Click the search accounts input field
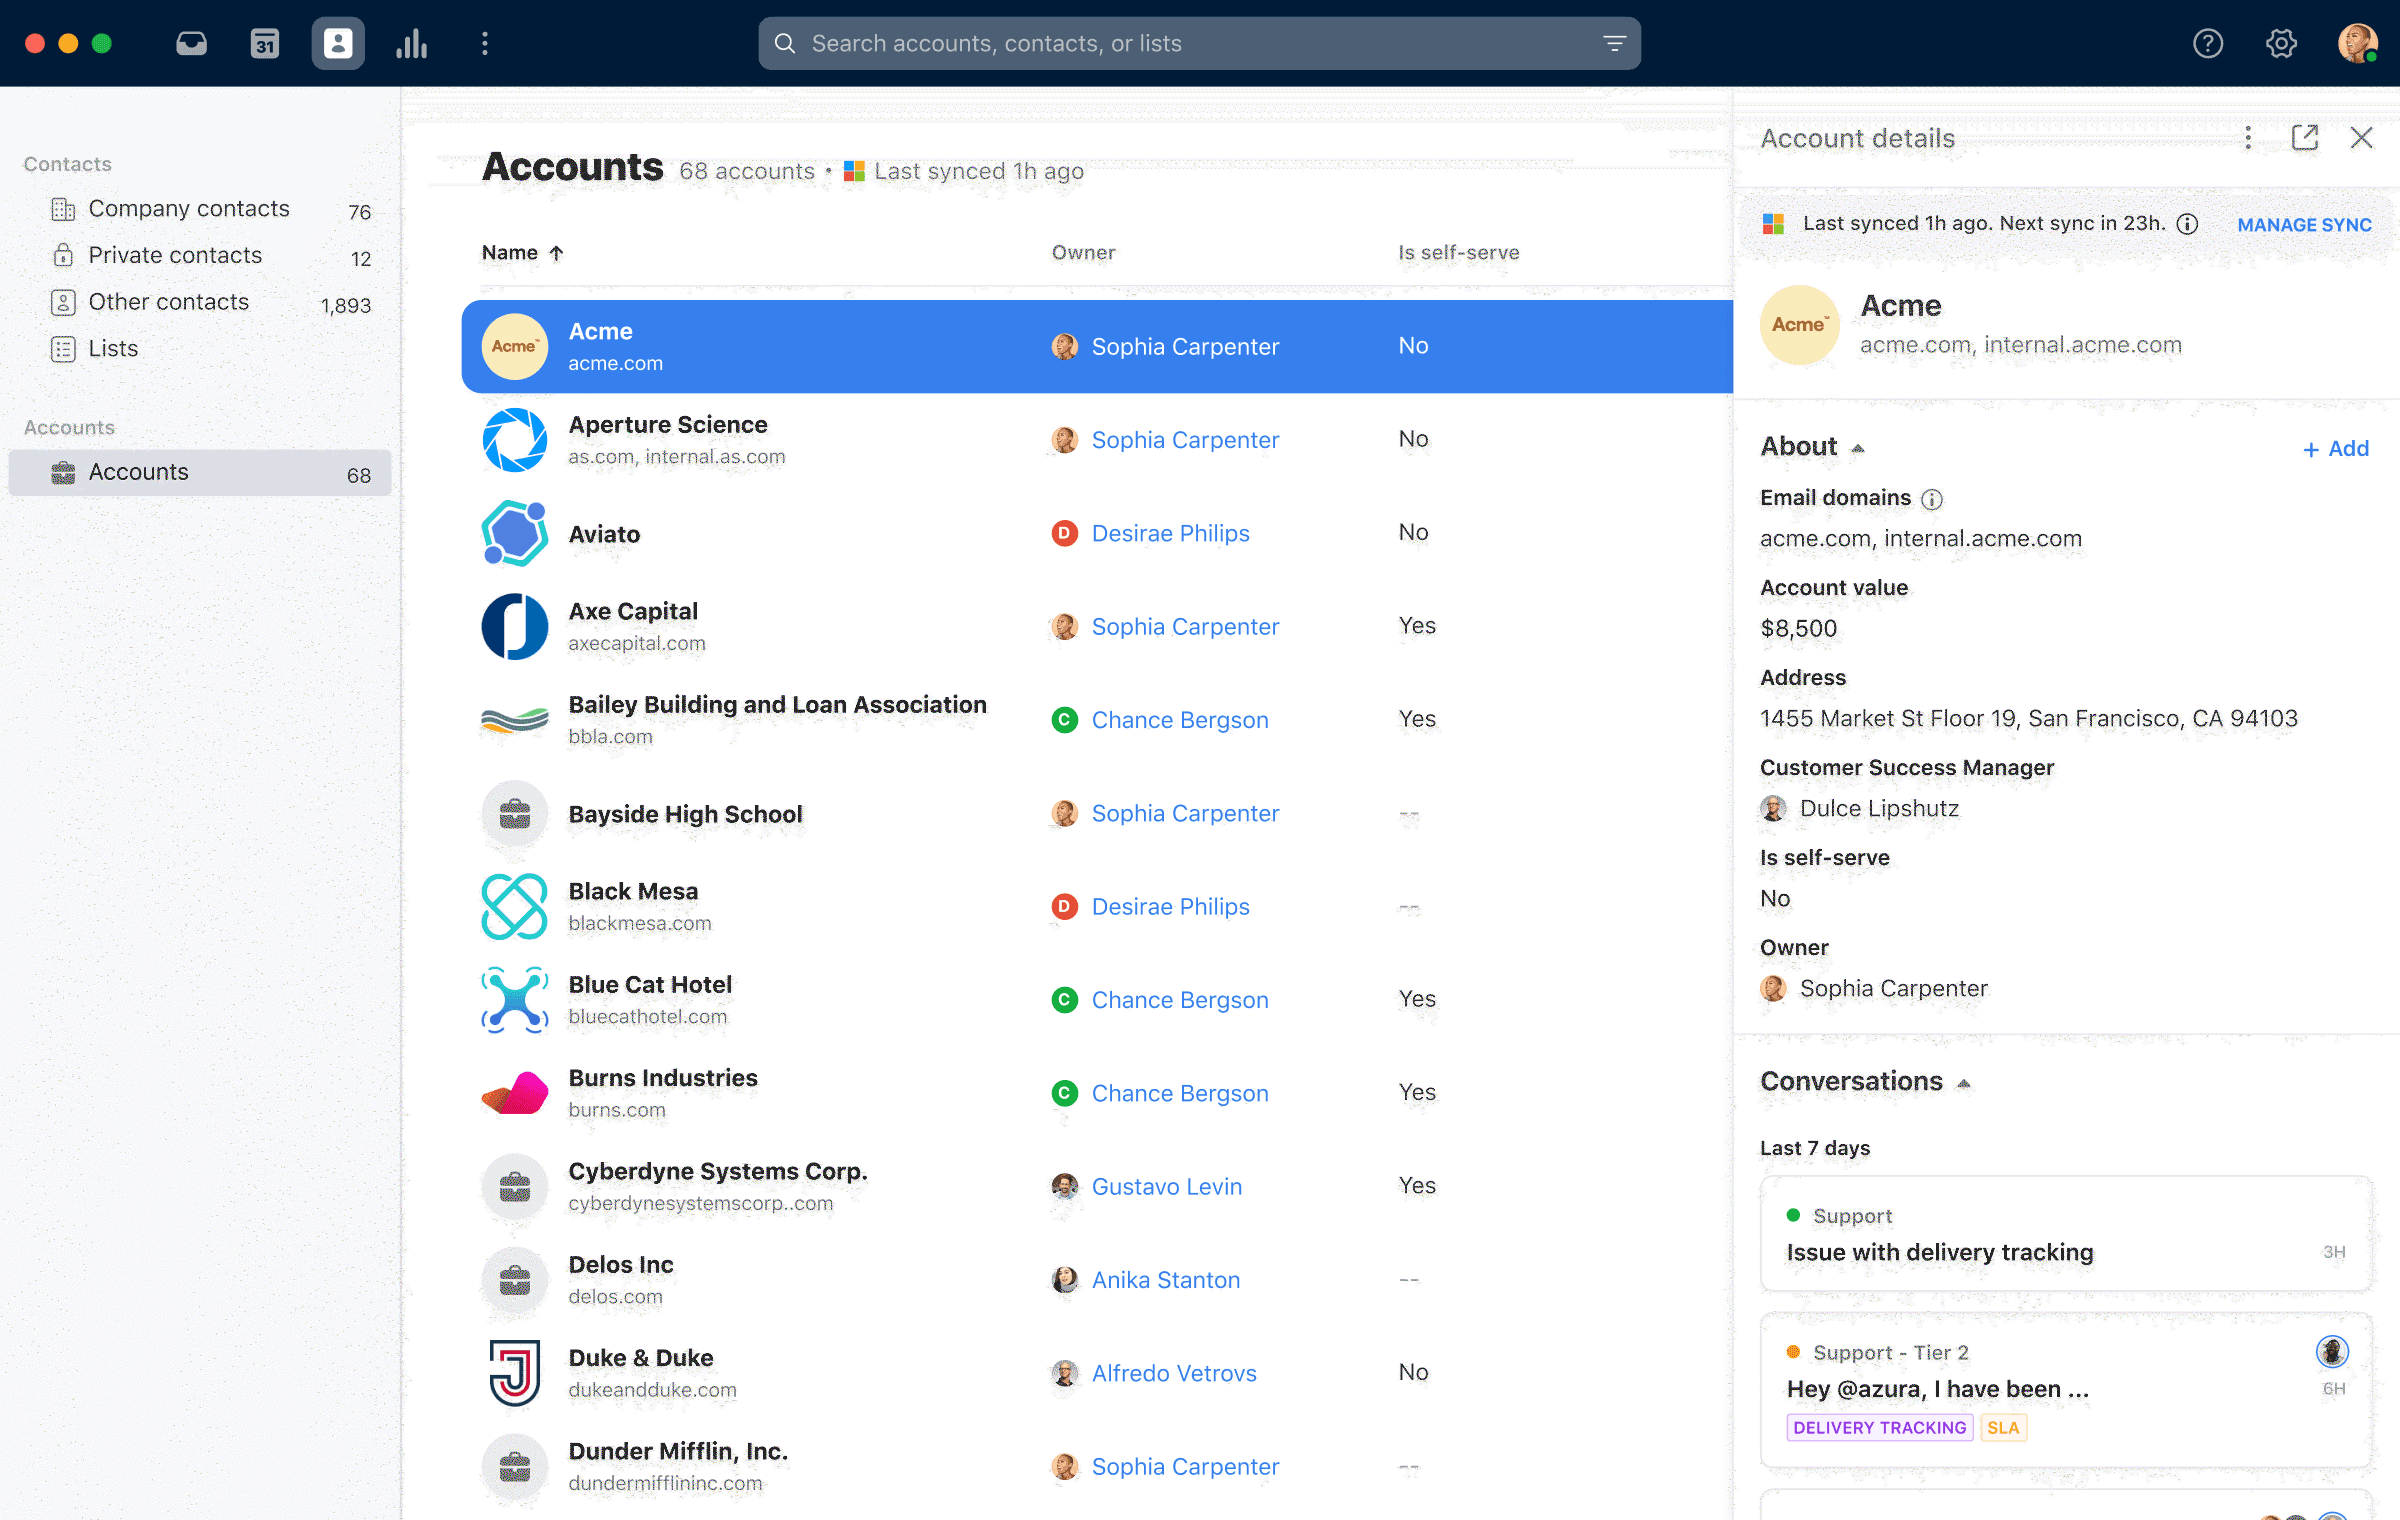The width and height of the screenshot is (2400, 1520). (1198, 43)
